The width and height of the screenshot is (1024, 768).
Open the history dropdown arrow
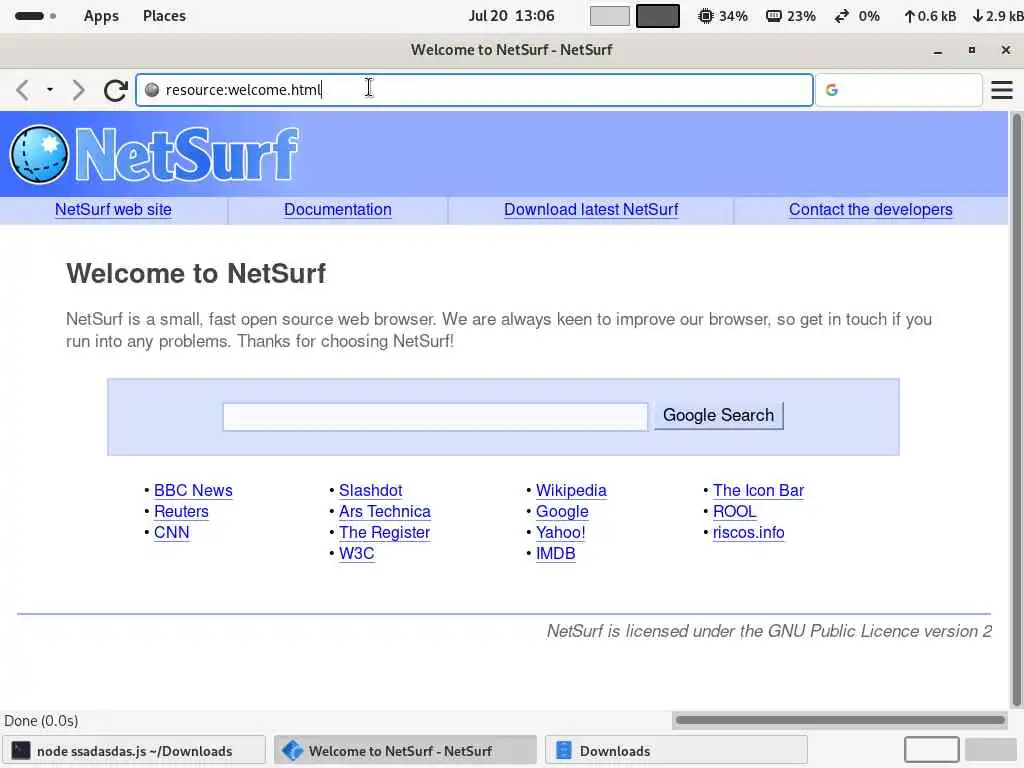[x=50, y=89]
